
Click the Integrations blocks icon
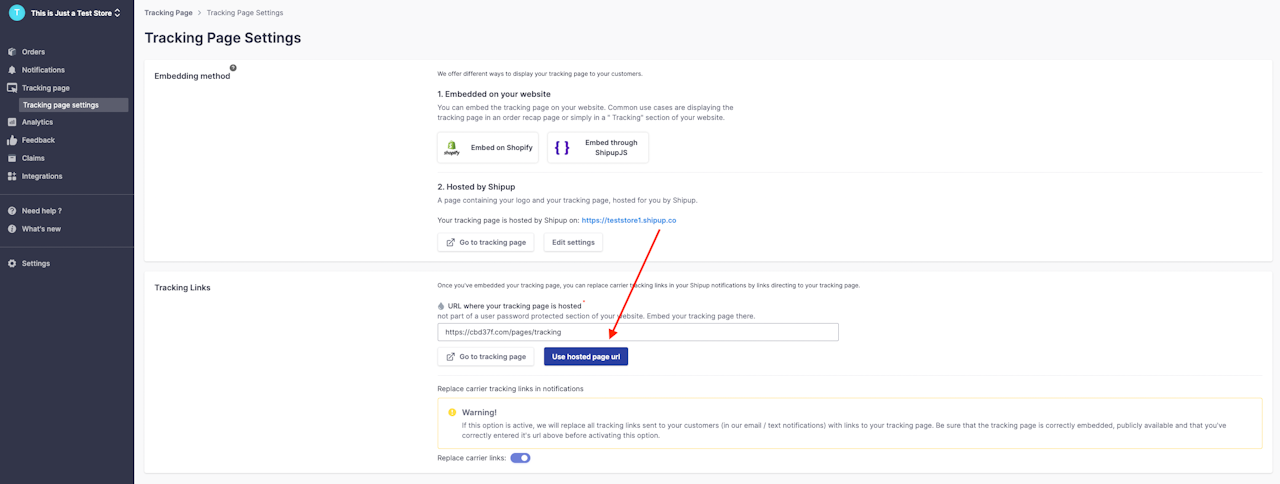click(12, 176)
